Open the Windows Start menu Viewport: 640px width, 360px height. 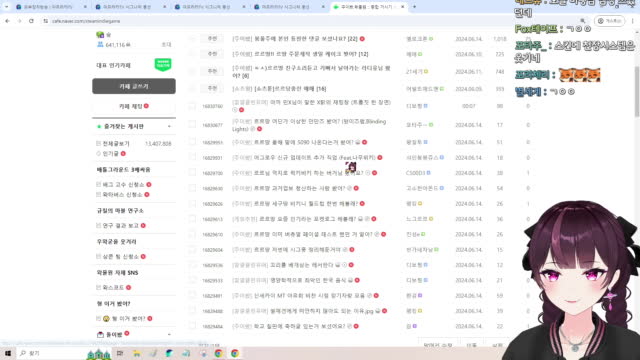click(8, 353)
